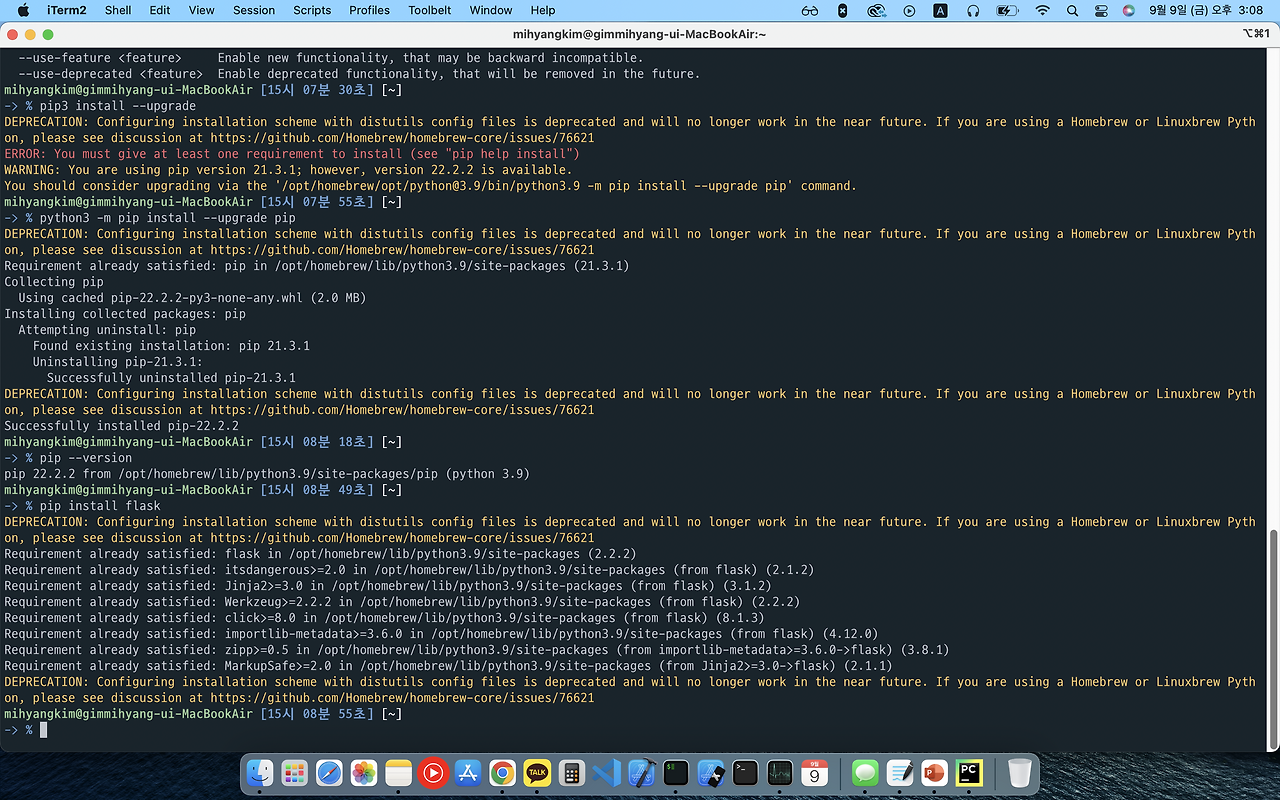This screenshot has height=800, width=1280.
Task: Open Xcode from the Dock
Action: (x=640, y=773)
